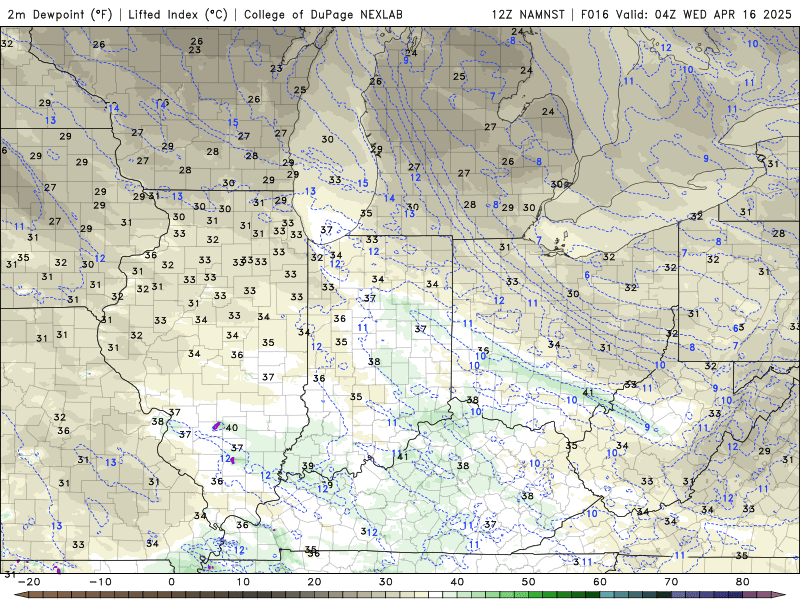Click the '60' color scale label
The image size is (800, 600).
[600, 582]
